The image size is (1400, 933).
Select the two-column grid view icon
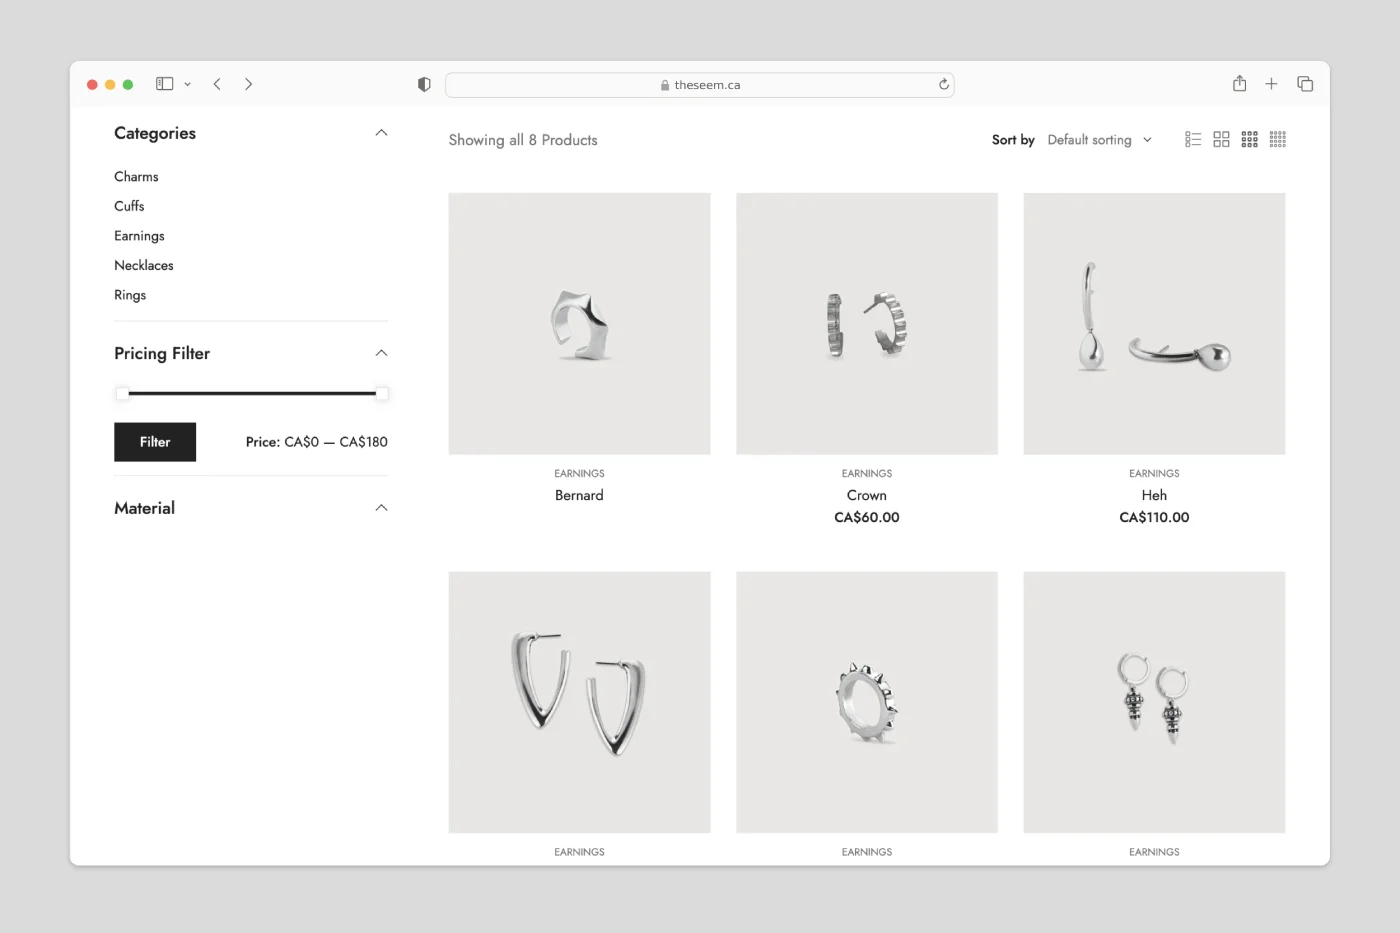[1221, 140]
